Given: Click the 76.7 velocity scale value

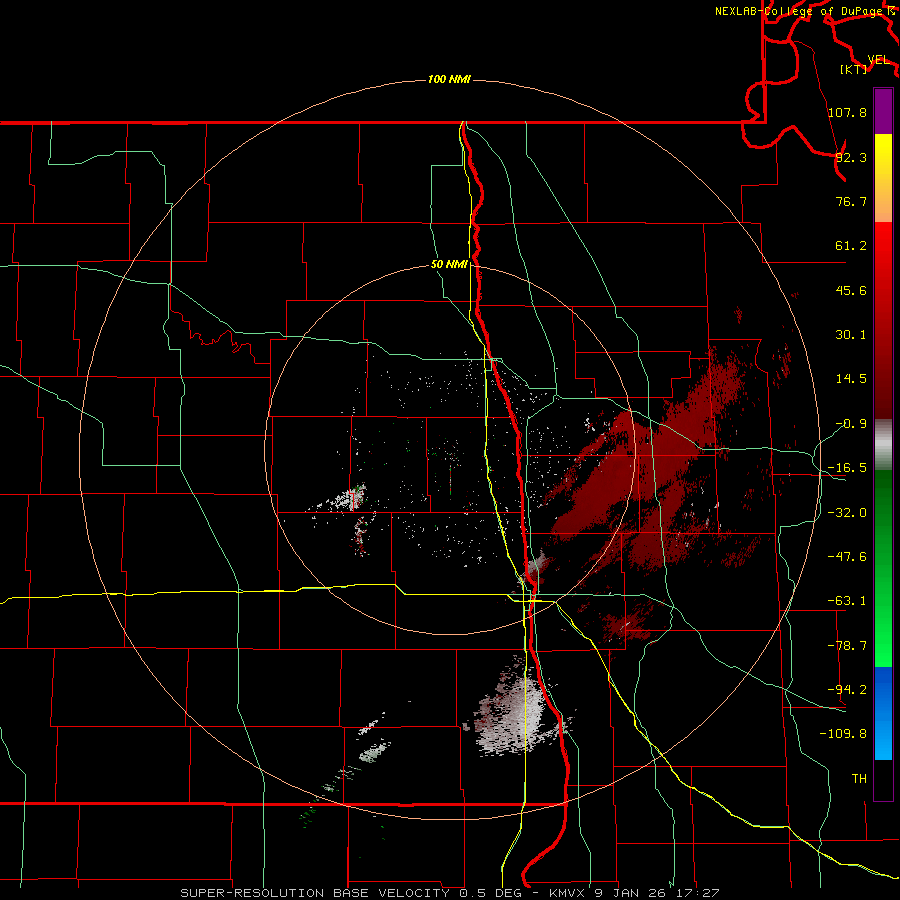Looking at the screenshot, I should point(851,201).
